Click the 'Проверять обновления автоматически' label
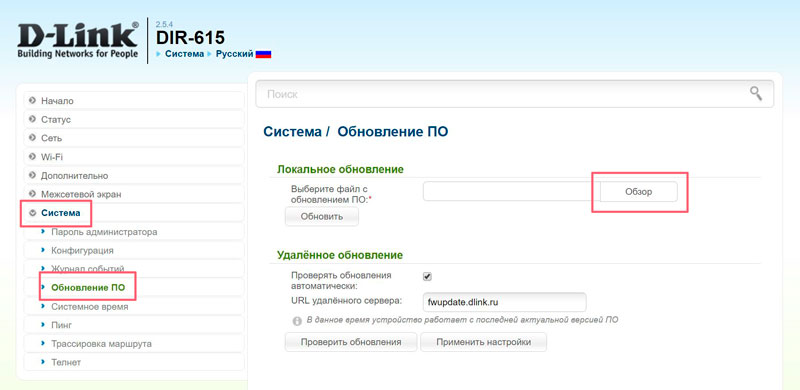The width and height of the screenshot is (800, 390). coord(341,281)
